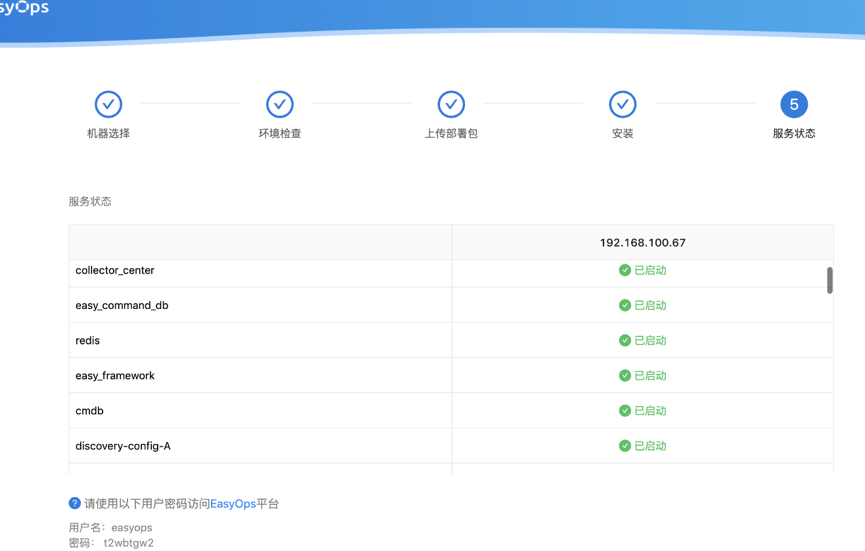Select the cmdb service name

[x=89, y=411]
